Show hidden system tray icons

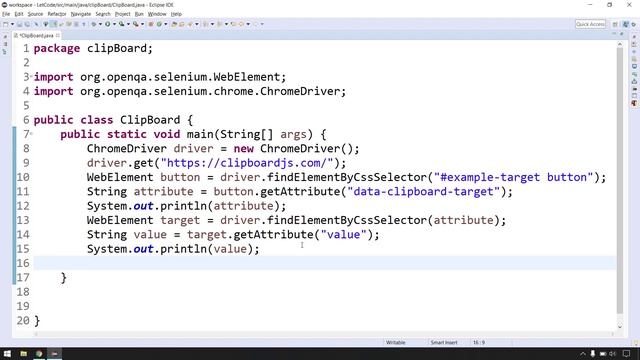pos(582,353)
